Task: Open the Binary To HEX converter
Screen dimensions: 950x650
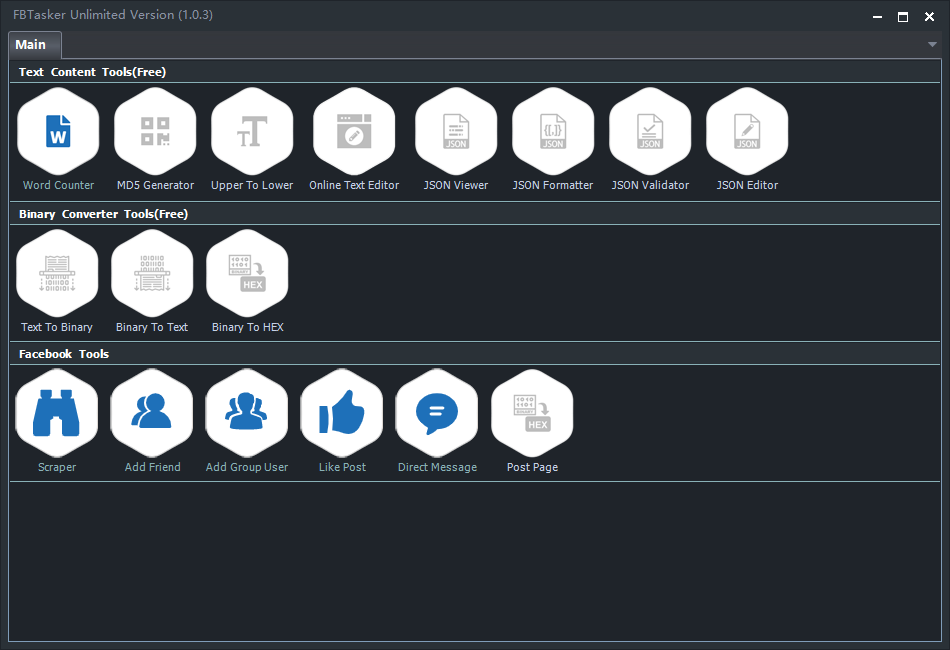Action: point(247,273)
